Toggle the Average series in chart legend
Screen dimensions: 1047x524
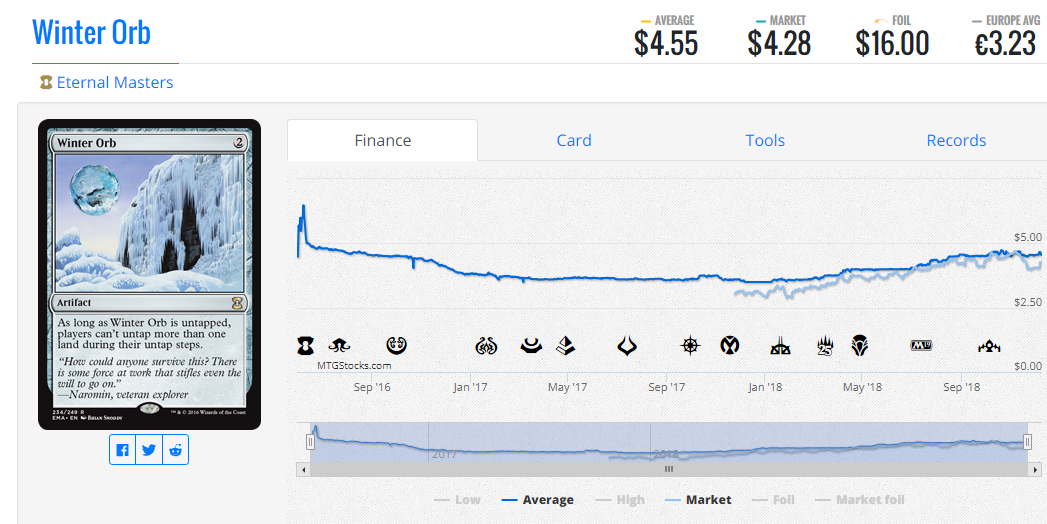point(538,499)
